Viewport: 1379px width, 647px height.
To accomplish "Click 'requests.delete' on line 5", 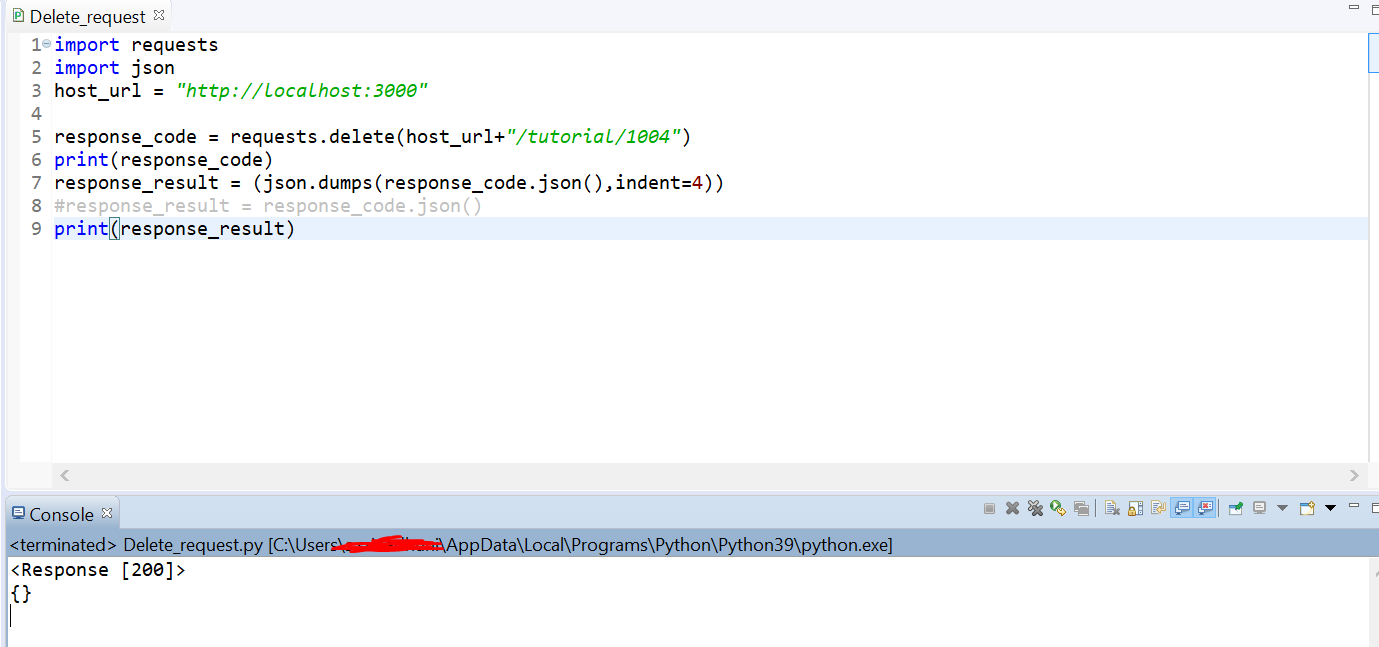I will coord(312,137).
